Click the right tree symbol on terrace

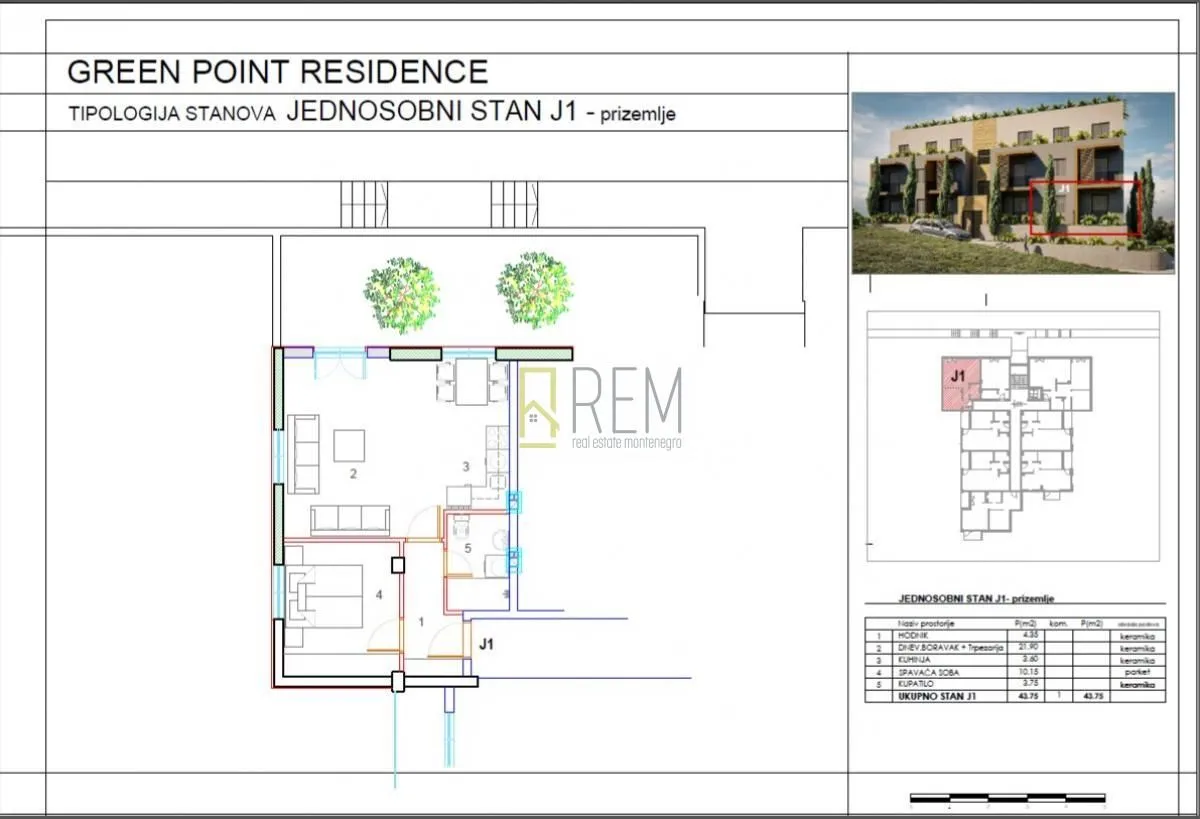534,290
